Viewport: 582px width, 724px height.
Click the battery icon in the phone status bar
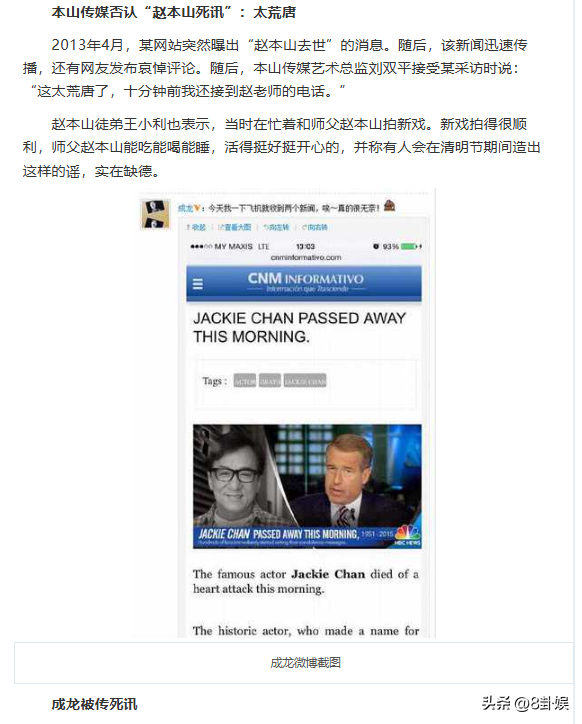coord(410,247)
